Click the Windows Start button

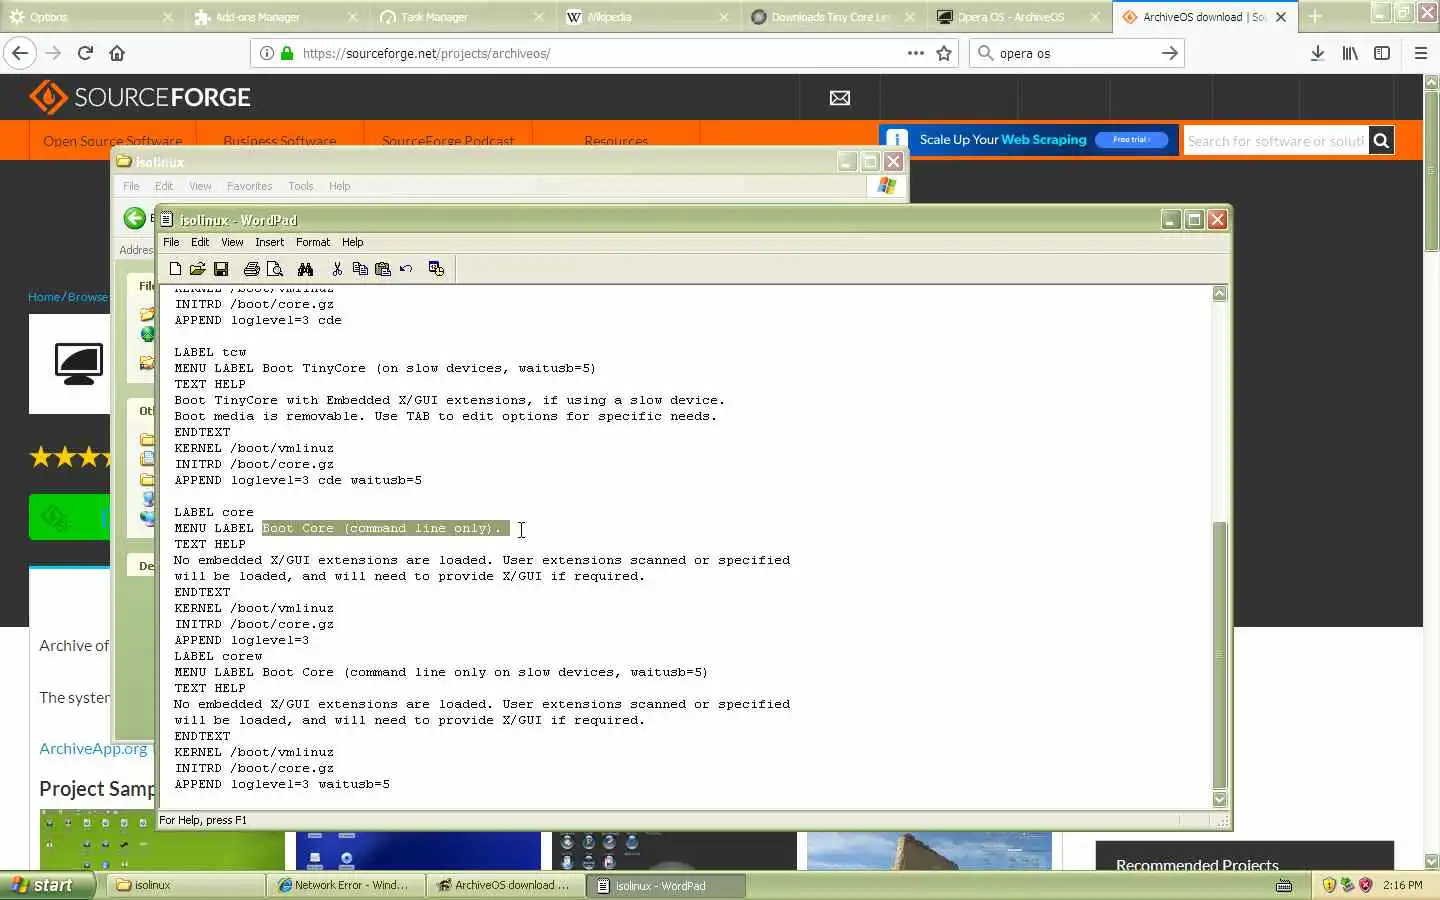click(x=48, y=885)
